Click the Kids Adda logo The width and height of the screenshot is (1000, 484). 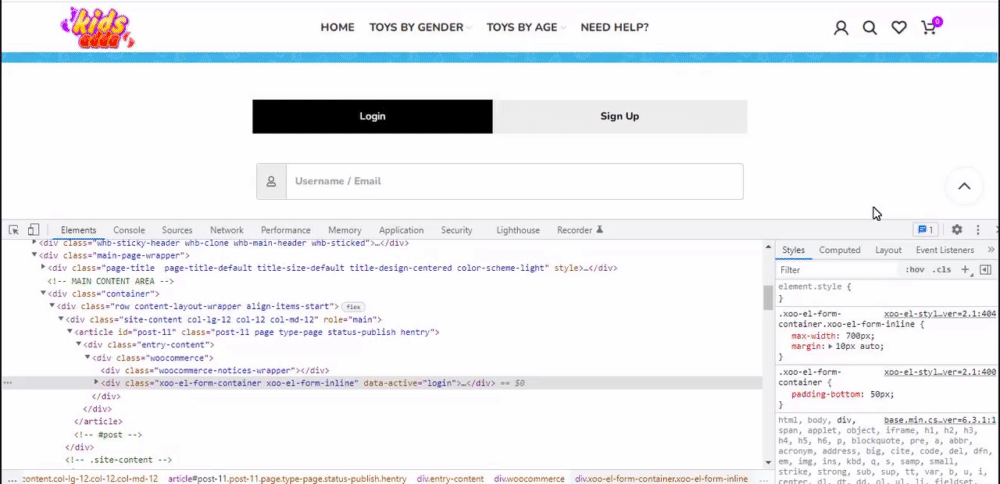(x=98, y=27)
